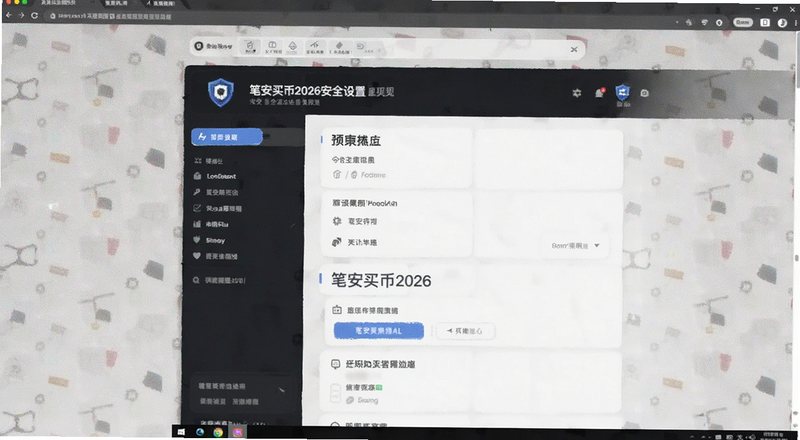The width and height of the screenshot is (800, 440).
Task: Open the LonDosent sidebar item
Action: tap(221, 176)
